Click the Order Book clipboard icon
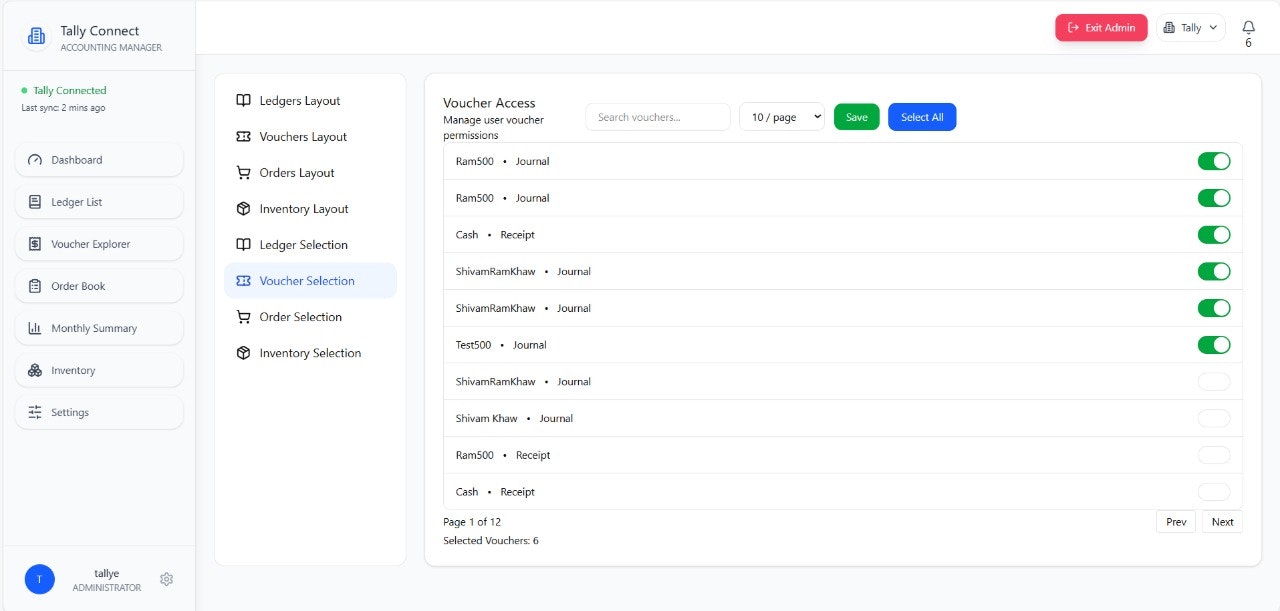The height and width of the screenshot is (611, 1280). [35, 286]
